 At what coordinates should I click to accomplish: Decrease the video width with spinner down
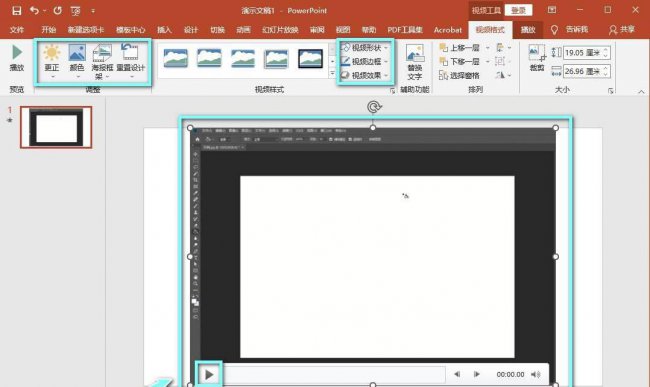(606, 74)
